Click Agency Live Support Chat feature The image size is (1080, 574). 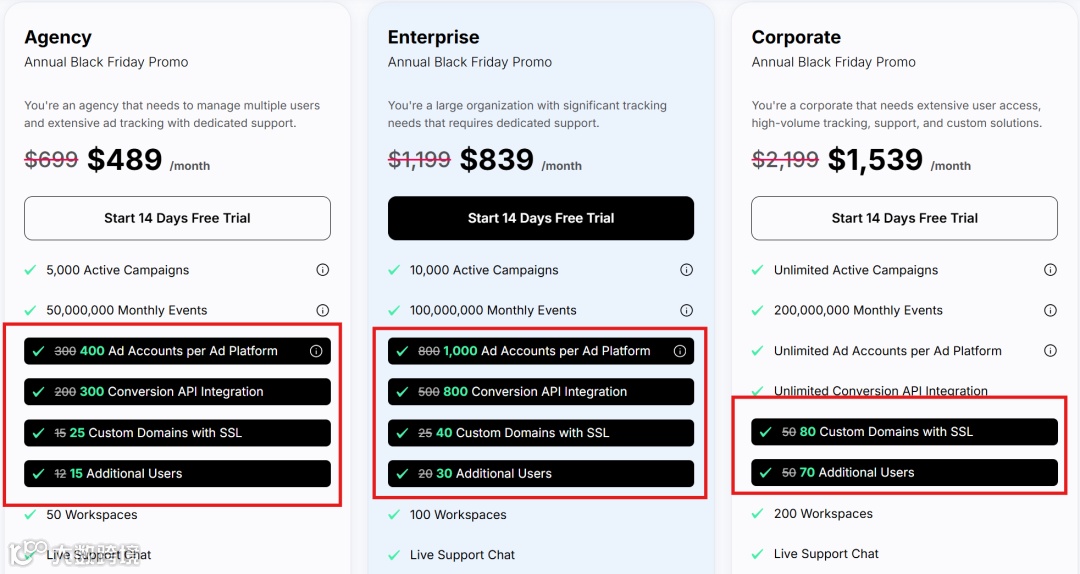[x=99, y=554]
